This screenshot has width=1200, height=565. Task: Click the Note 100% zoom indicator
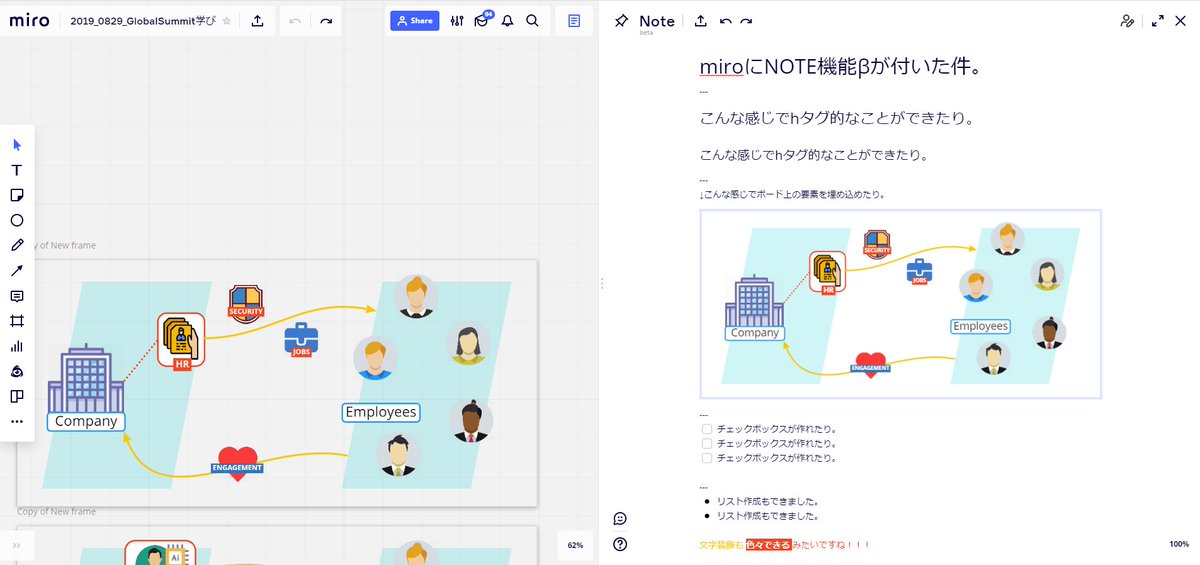click(1179, 544)
